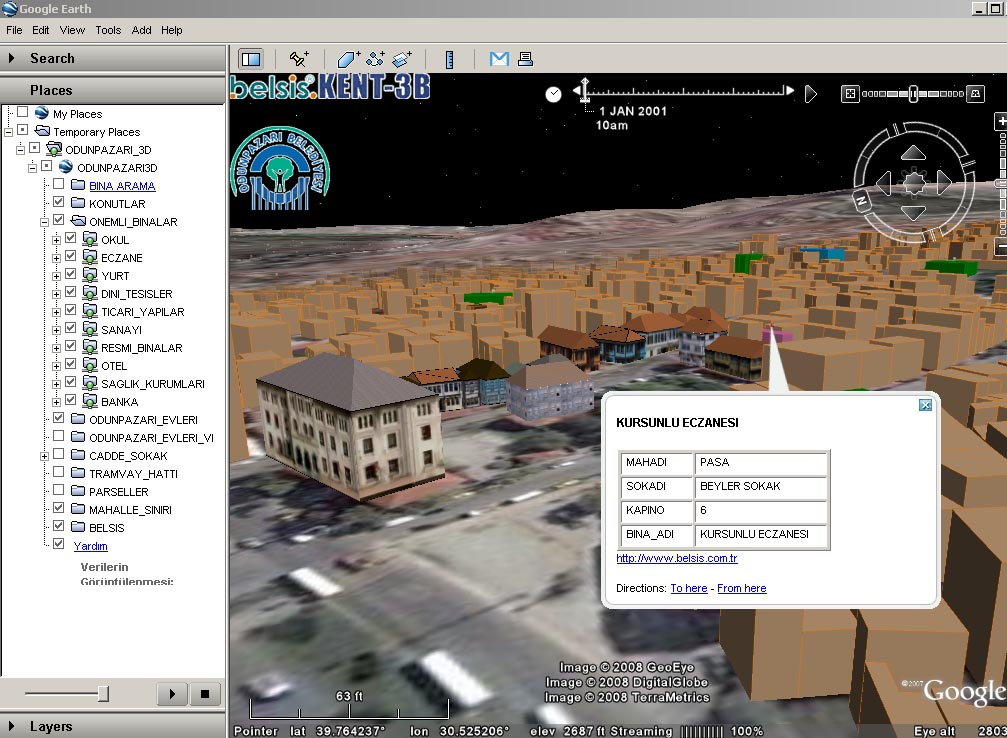Click the time range slider thumb
Viewport: 1007px width, 738px height.
pos(913,94)
